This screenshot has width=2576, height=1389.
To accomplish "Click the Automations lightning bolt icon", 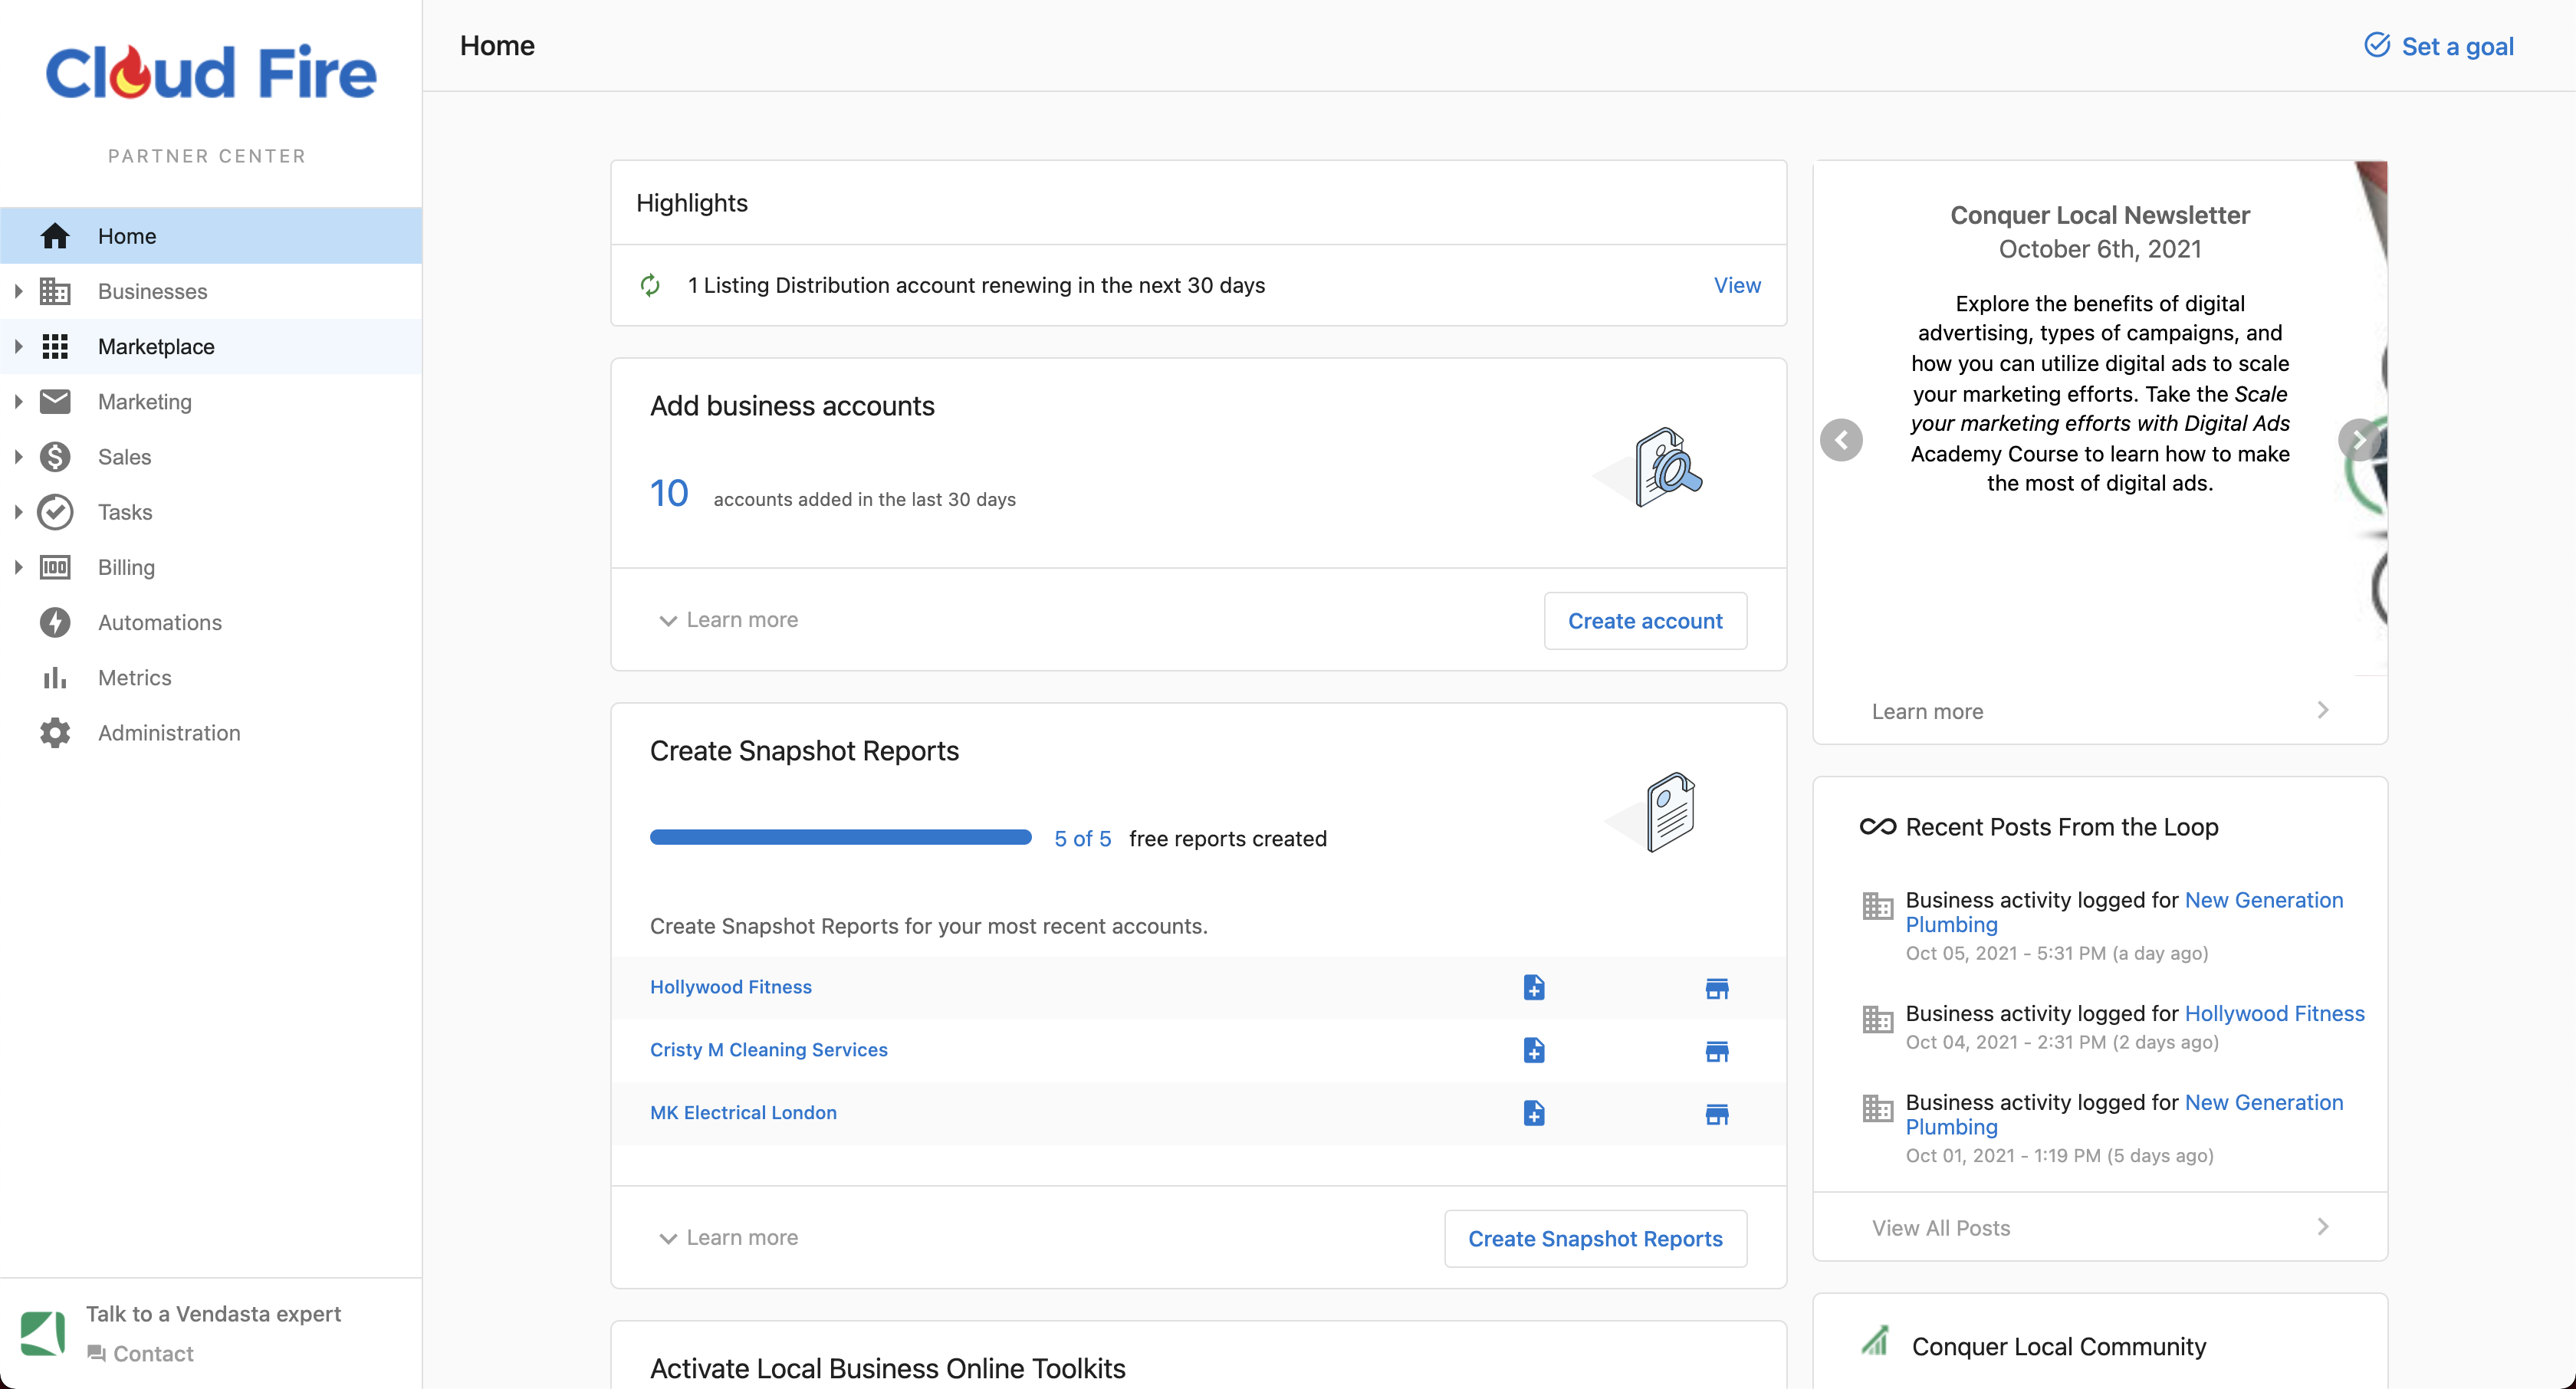I will pos(55,622).
